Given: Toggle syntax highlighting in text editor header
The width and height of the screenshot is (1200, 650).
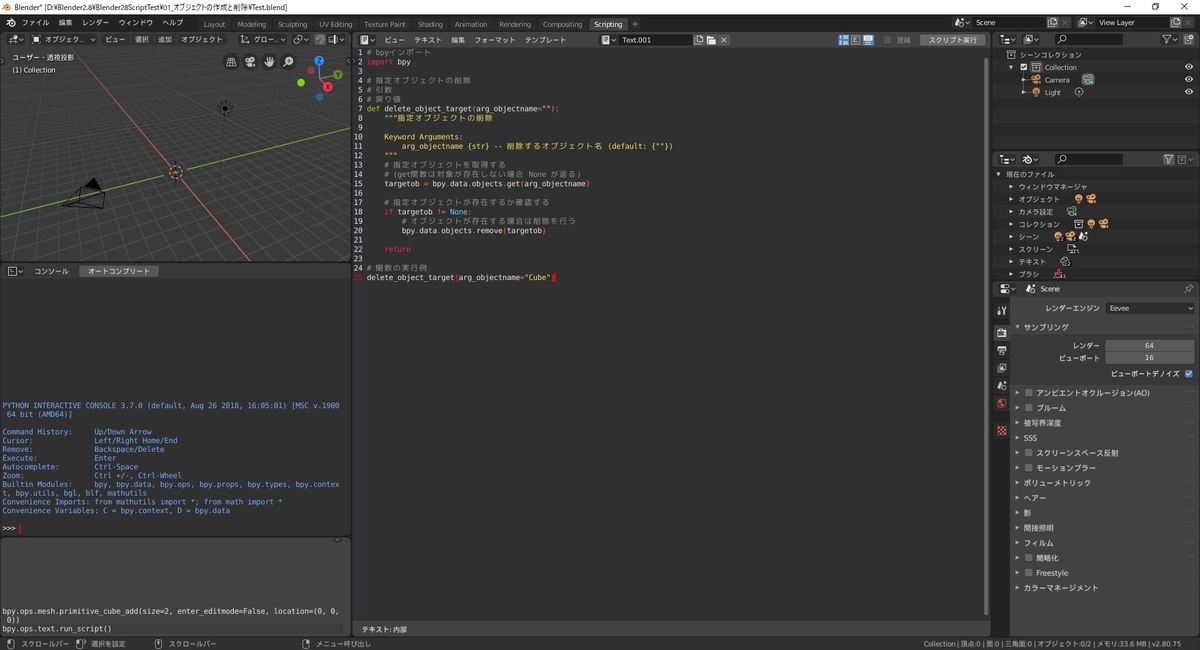Looking at the screenshot, I should tap(867, 40).
